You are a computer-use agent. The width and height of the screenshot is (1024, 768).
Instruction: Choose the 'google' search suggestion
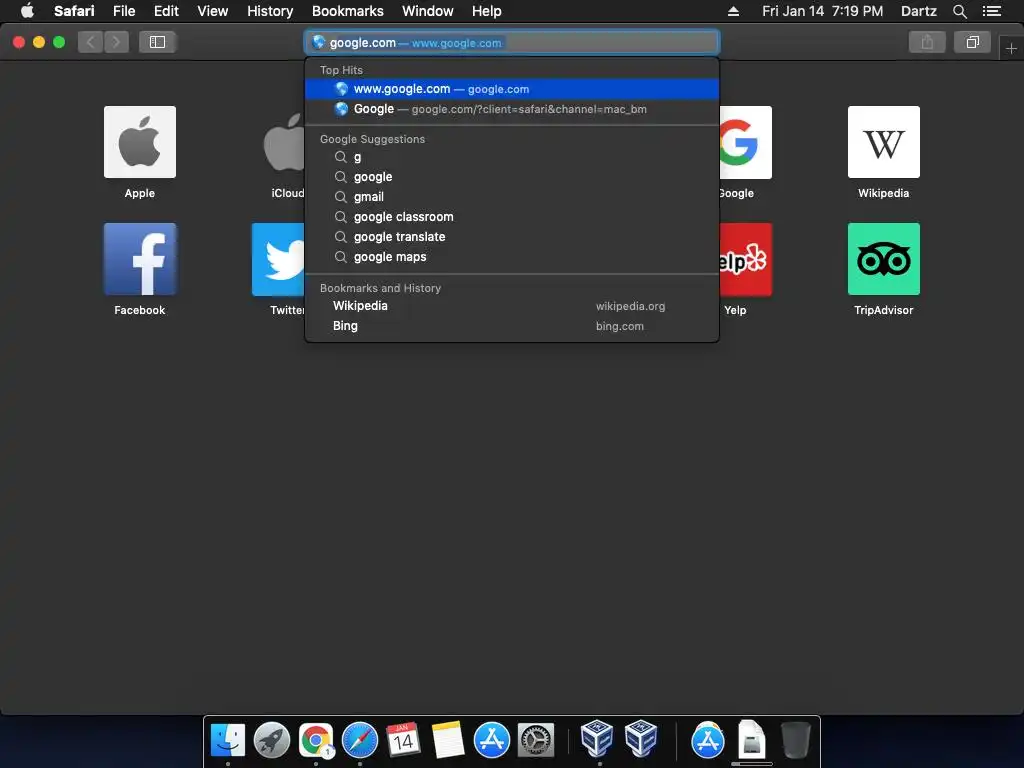tap(512, 177)
